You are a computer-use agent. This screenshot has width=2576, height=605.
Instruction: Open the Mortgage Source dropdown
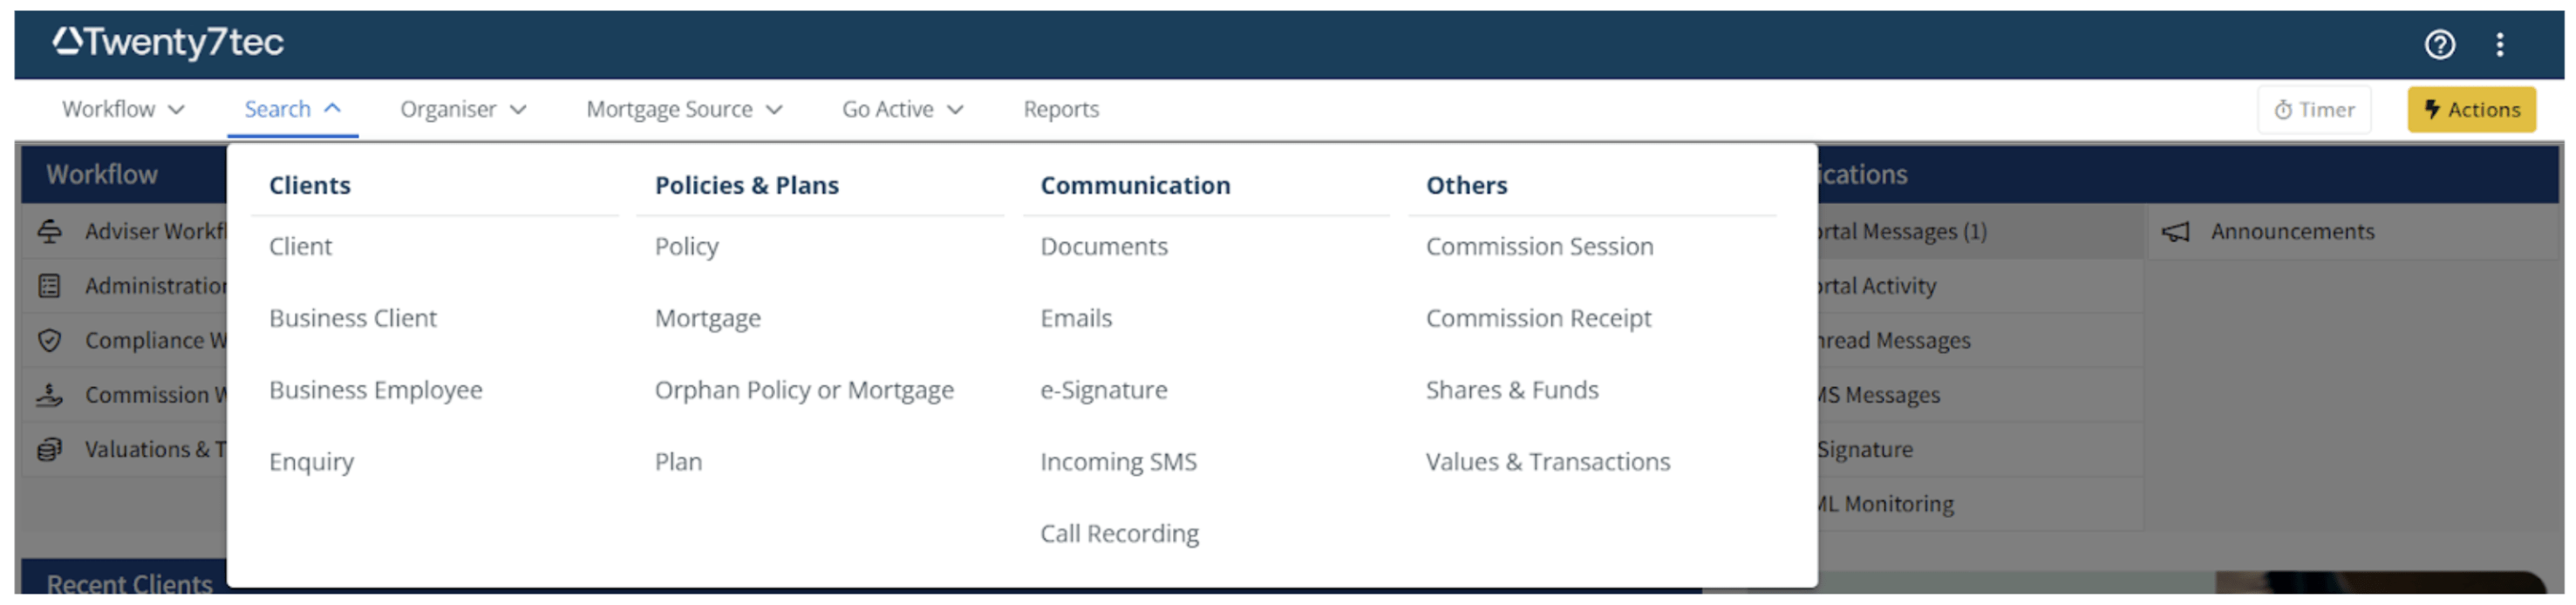pyautogui.click(x=683, y=109)
